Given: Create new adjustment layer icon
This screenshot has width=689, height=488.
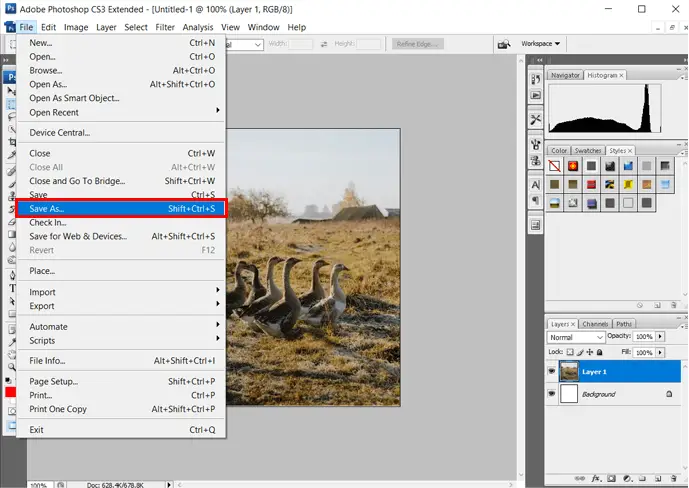Looking at the screenshot, I should tap(627, 478).
